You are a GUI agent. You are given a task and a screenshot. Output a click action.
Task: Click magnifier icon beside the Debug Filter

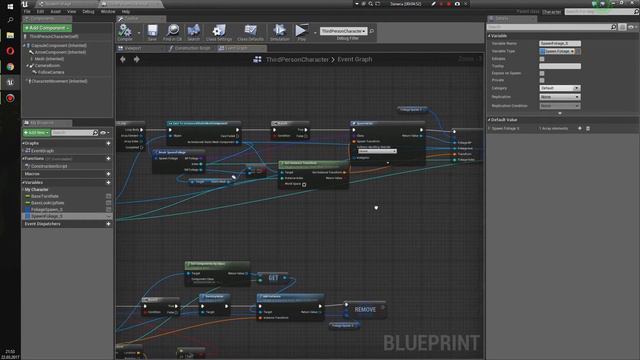tap(371, 31)
